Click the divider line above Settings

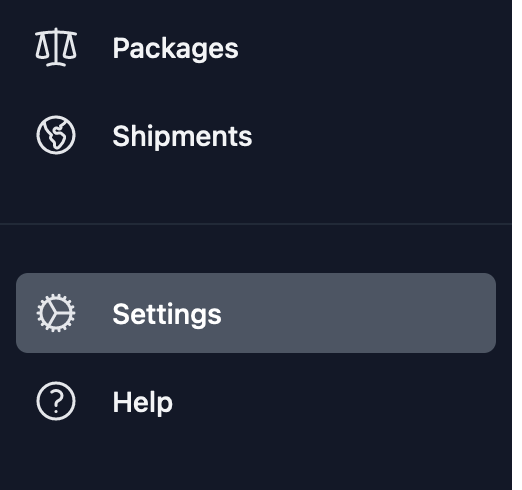pos(256,224)
